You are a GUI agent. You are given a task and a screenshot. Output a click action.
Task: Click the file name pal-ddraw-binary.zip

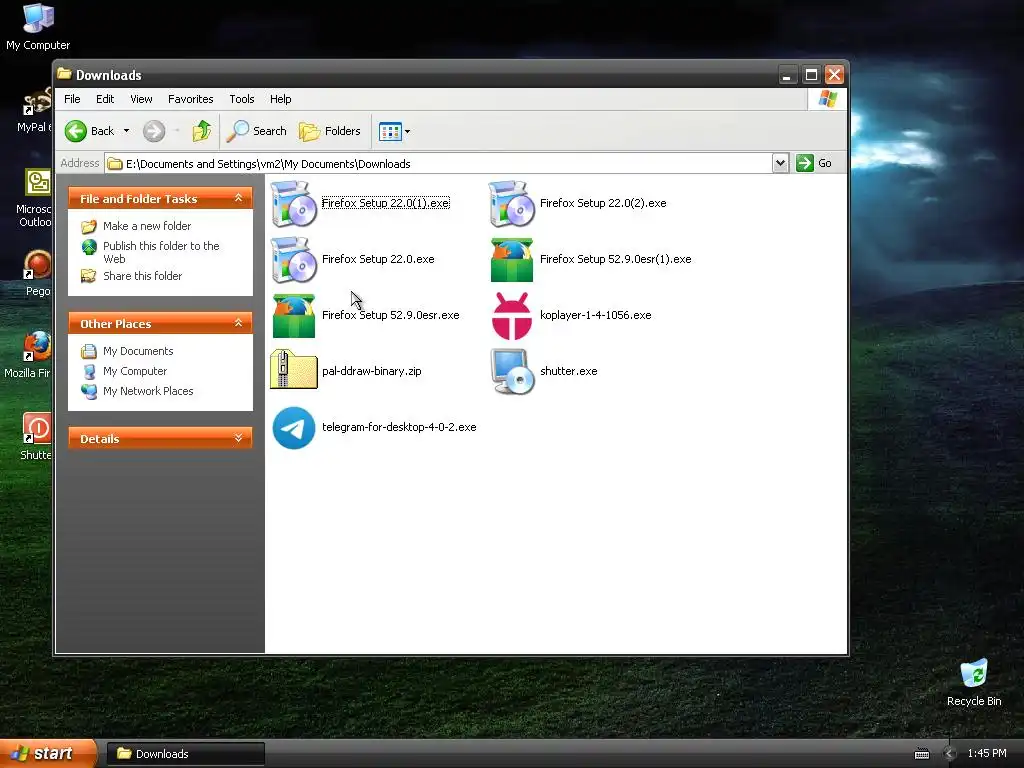point(371,371)
